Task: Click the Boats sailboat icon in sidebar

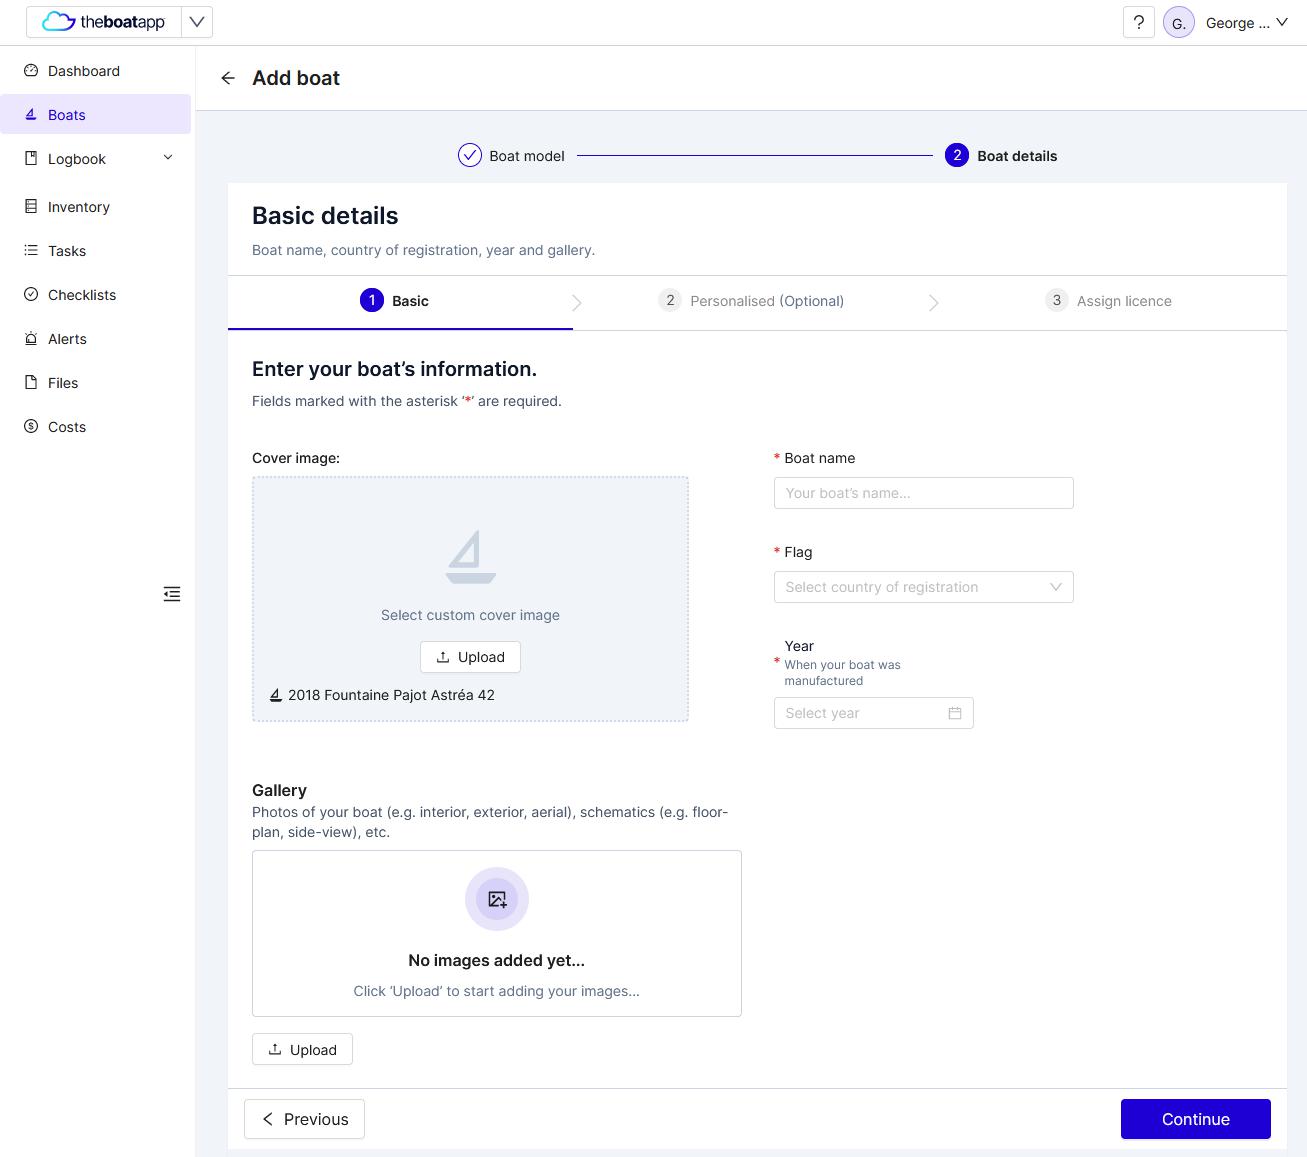Action: (x=31, y=114)
